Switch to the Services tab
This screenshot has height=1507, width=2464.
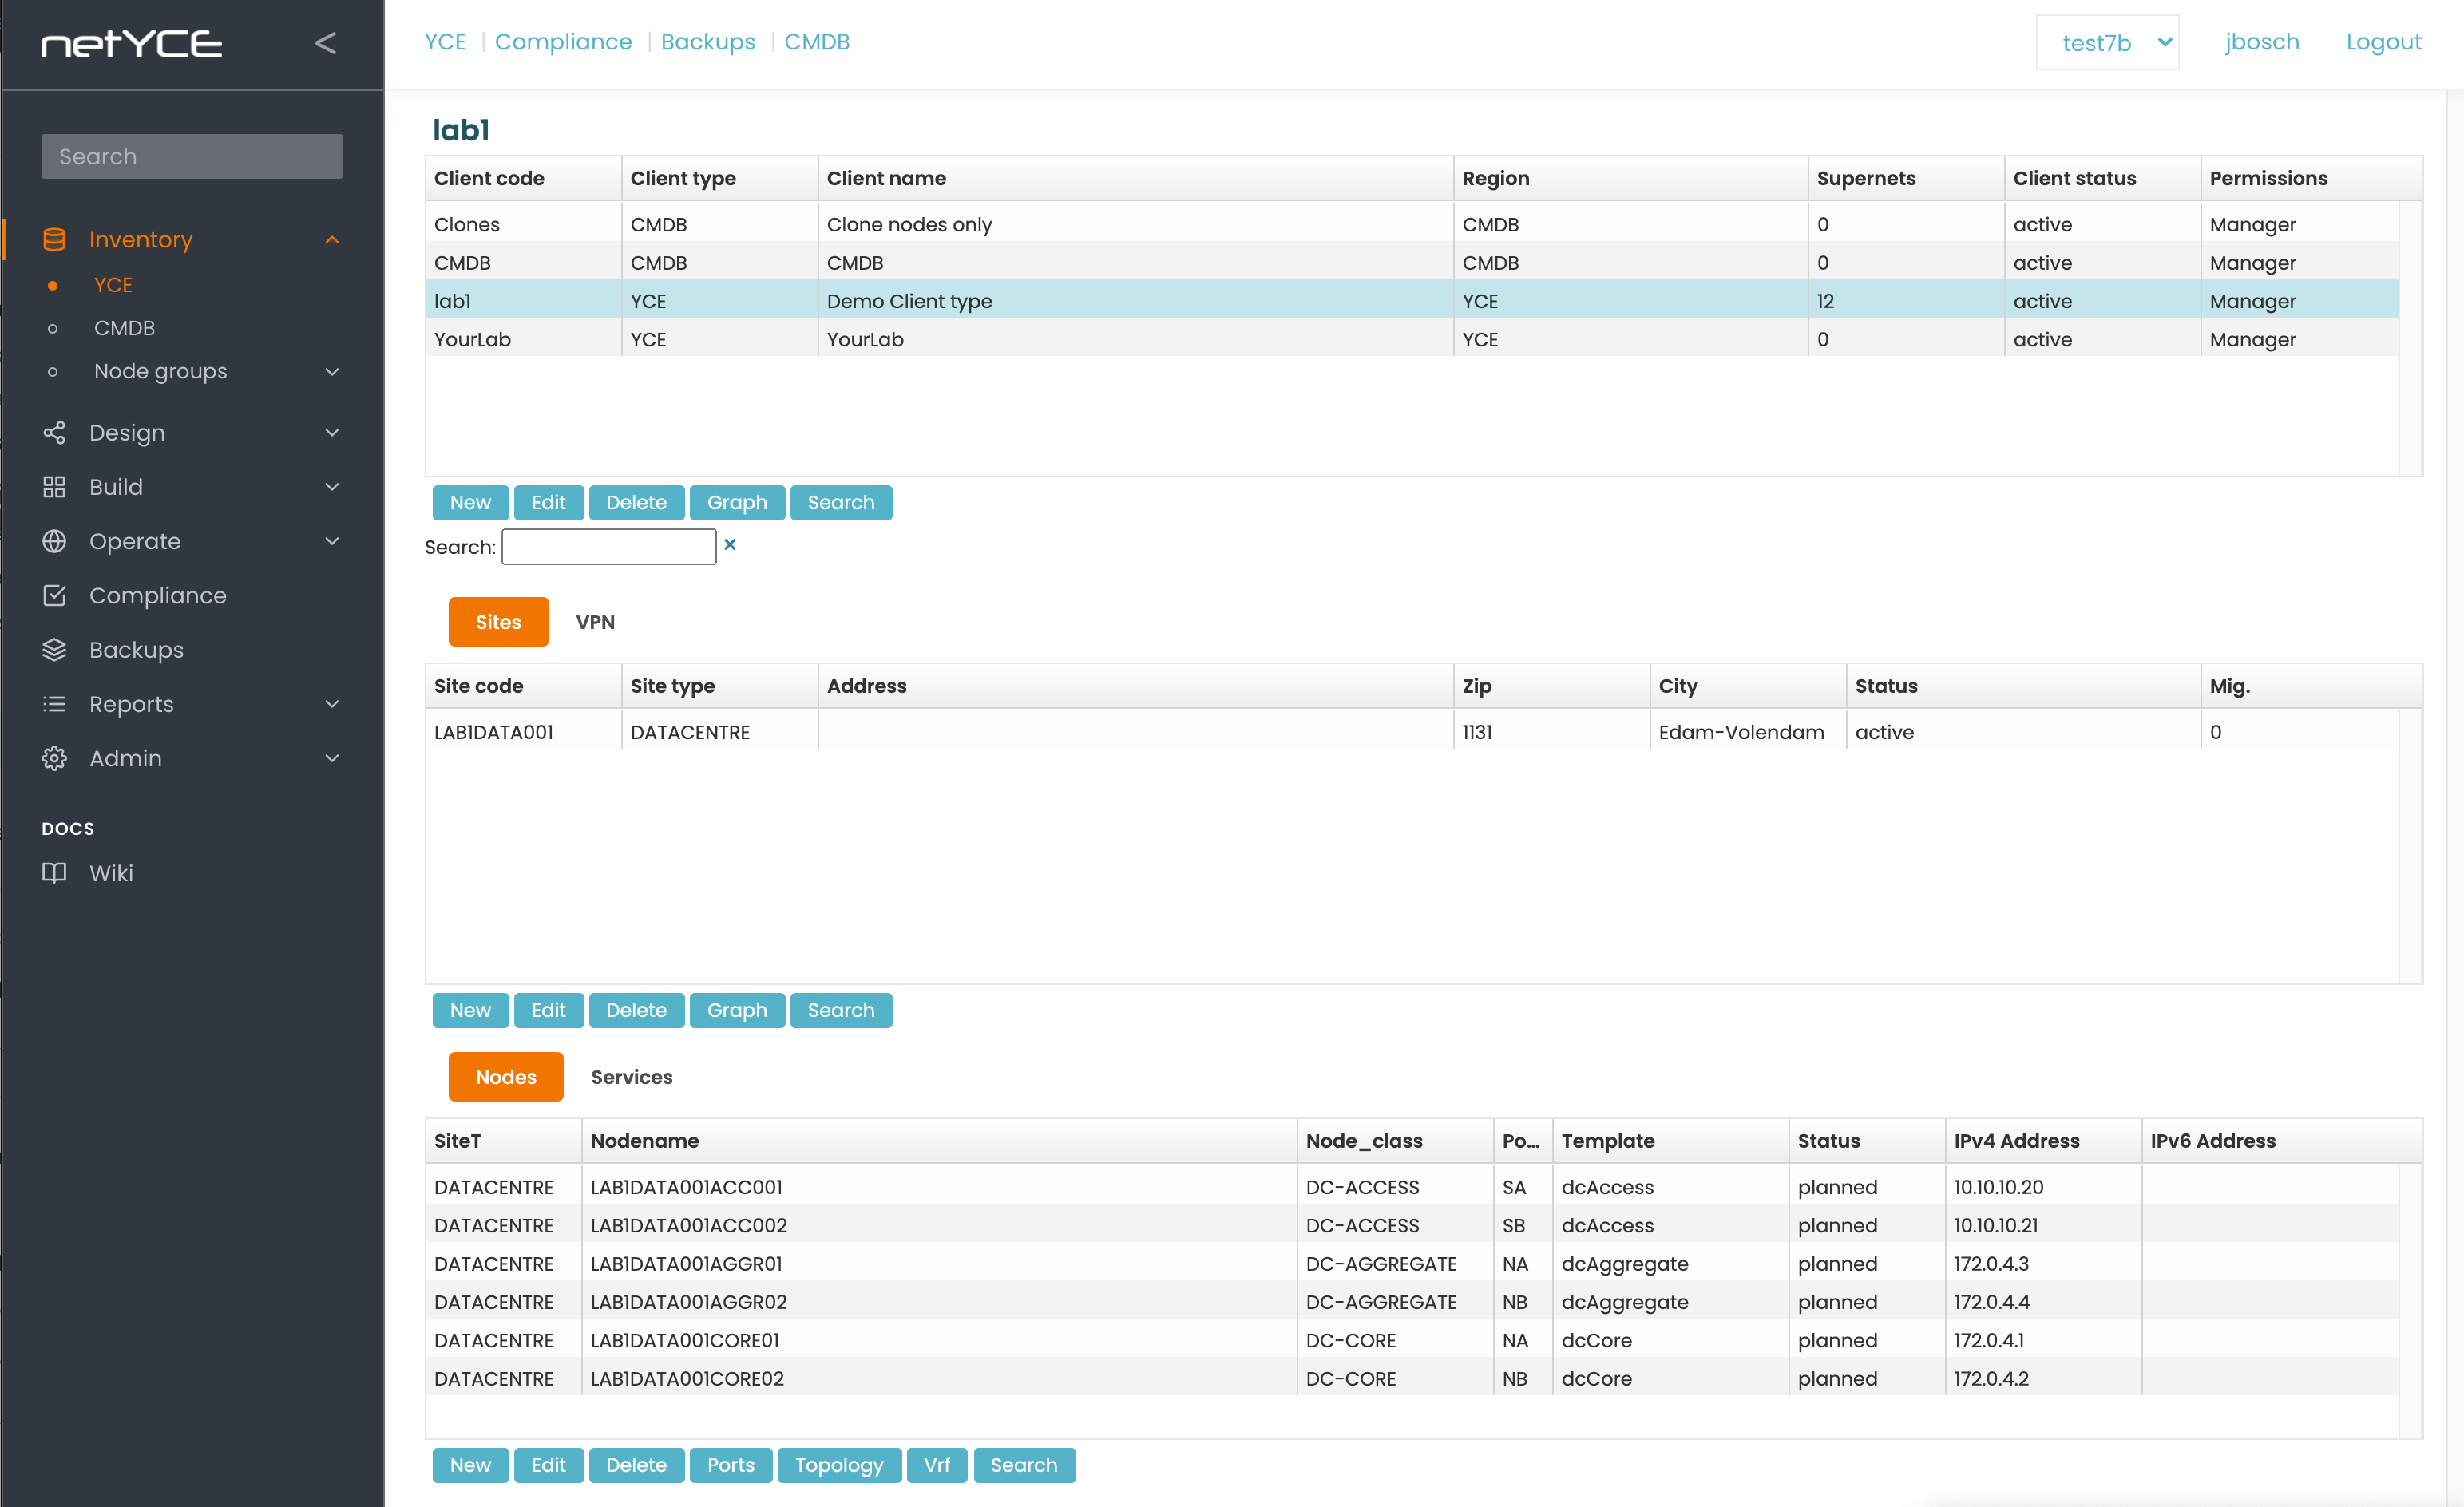(631, 1077)
